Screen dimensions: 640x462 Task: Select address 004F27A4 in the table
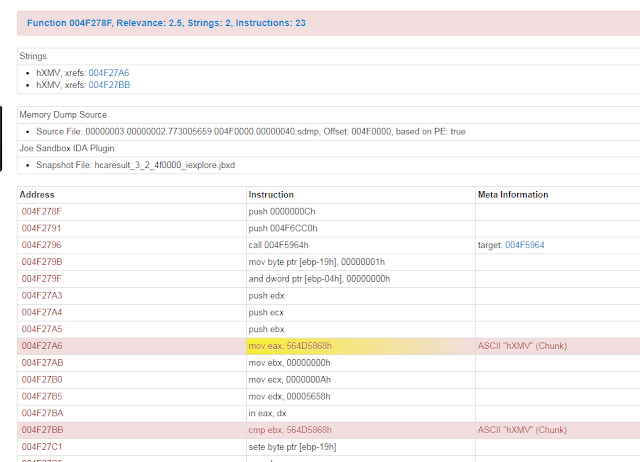tap(42, 312)
